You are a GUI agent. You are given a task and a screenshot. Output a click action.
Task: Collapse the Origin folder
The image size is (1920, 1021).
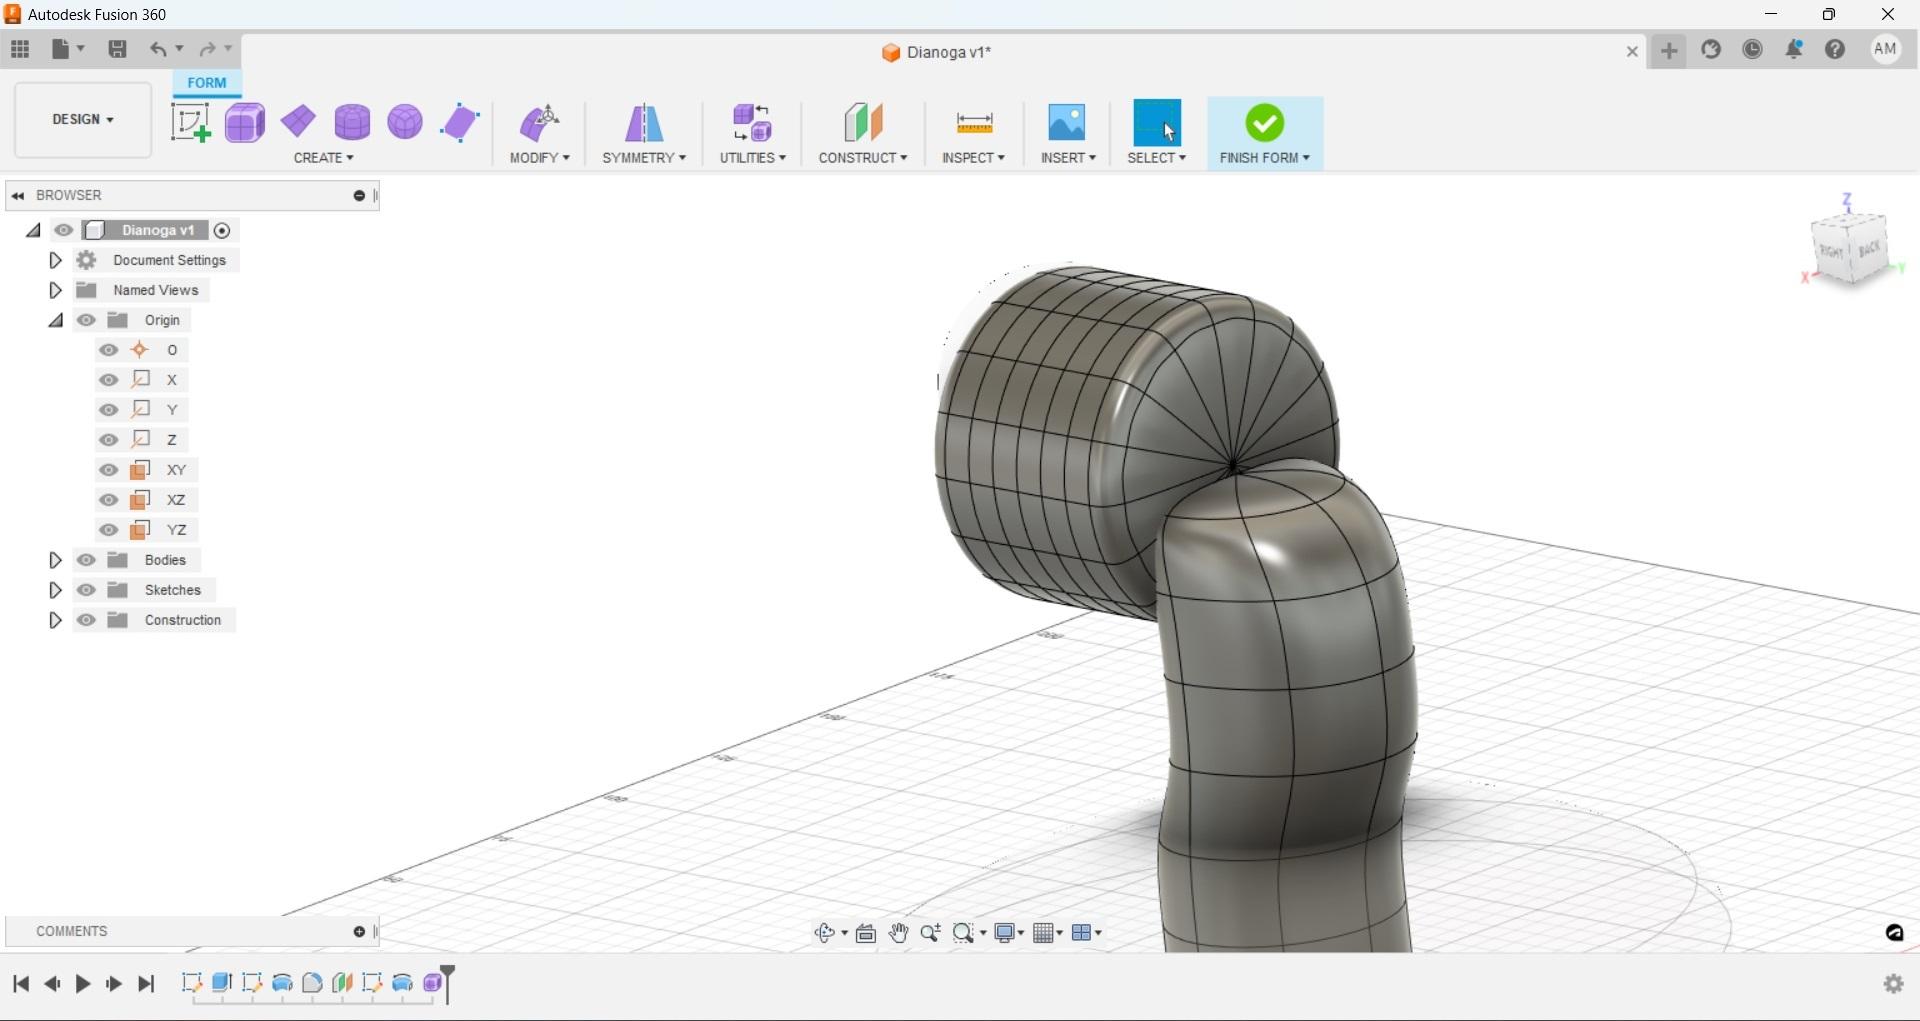tap(55, 320)
